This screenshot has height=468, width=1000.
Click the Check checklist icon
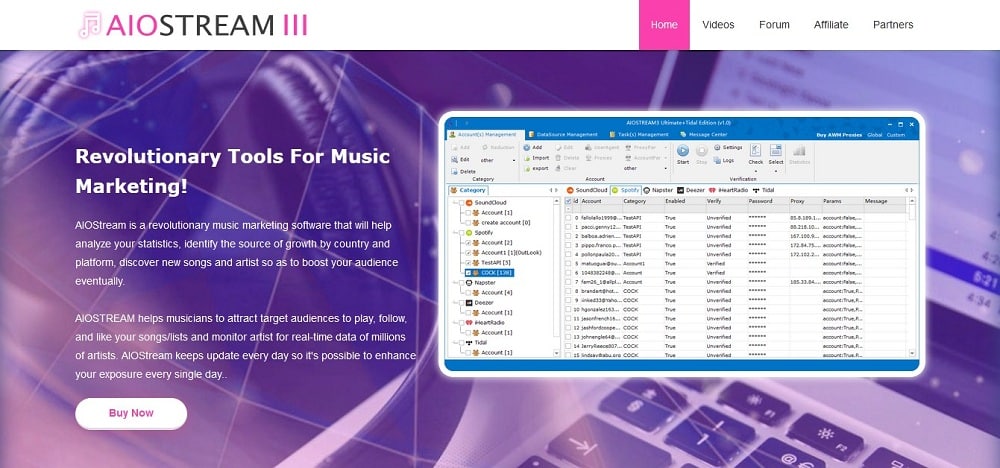[x=756, y=150]
